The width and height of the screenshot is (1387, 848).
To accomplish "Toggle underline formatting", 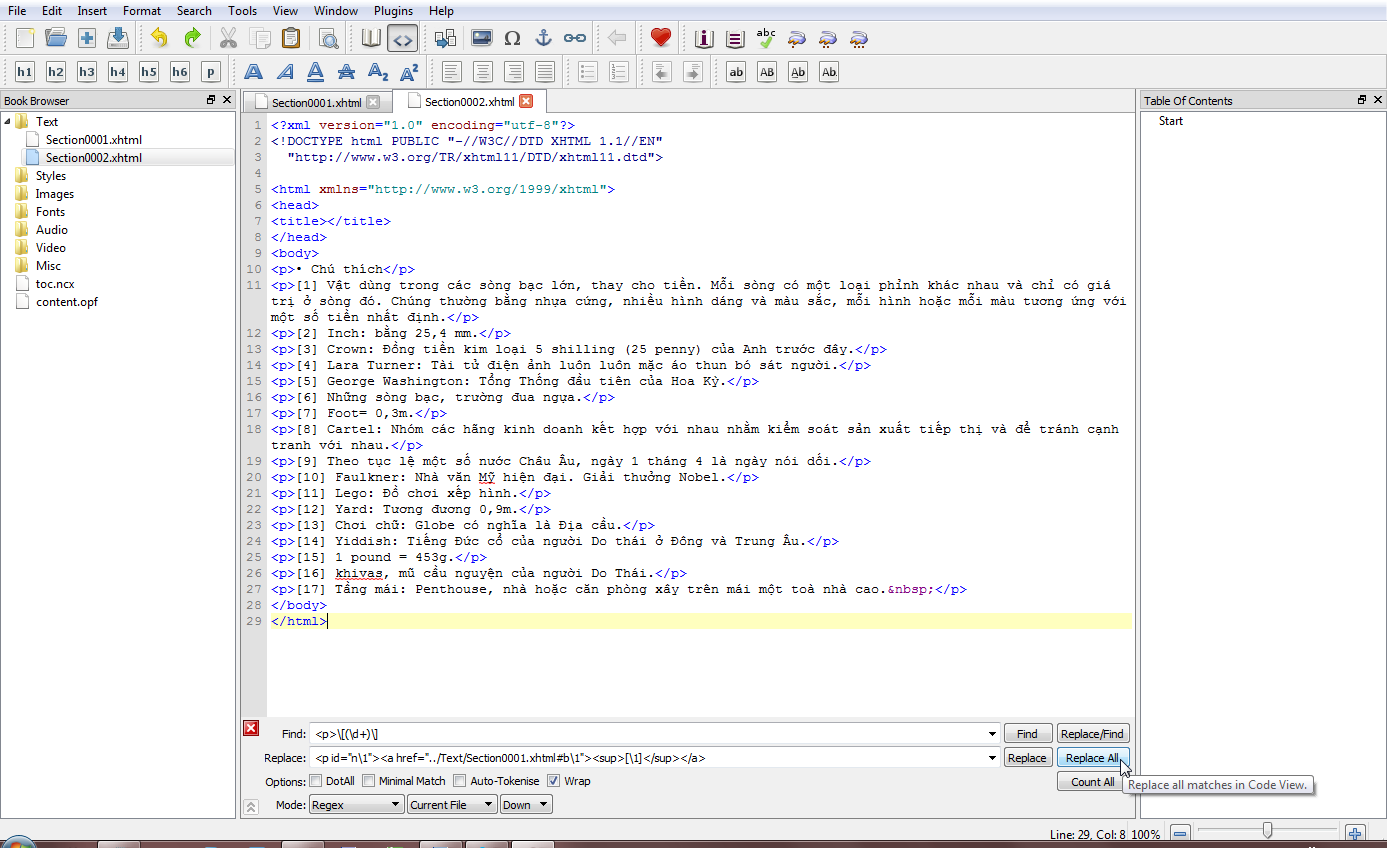I will pos(315,72).
